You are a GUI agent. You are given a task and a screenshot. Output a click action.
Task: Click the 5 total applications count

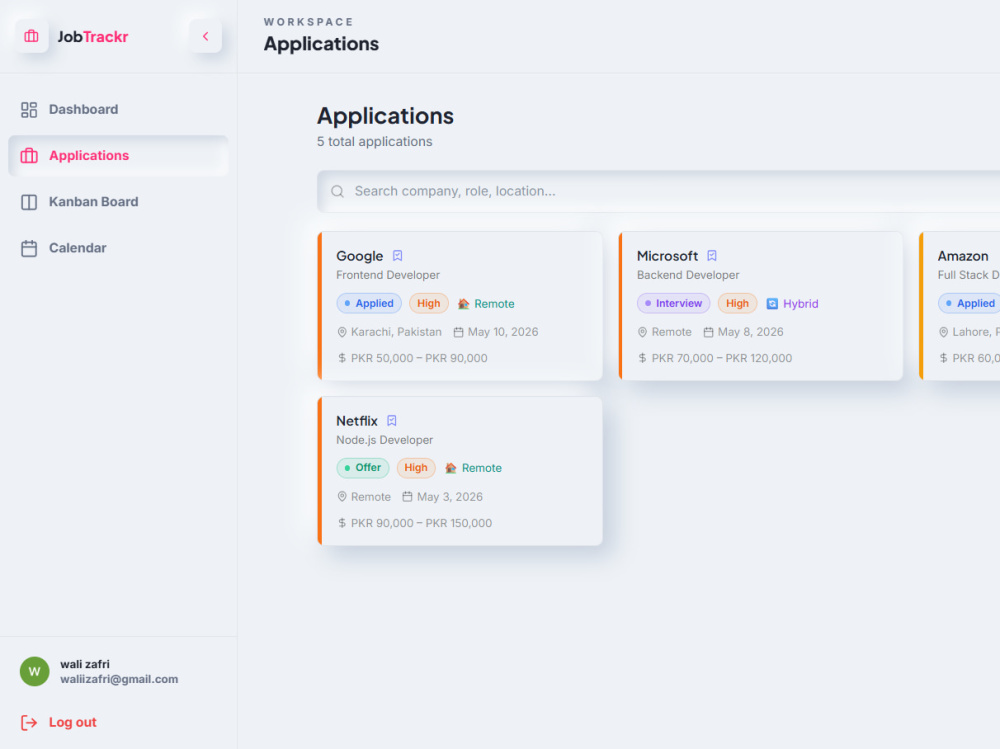tap(374, 142)
